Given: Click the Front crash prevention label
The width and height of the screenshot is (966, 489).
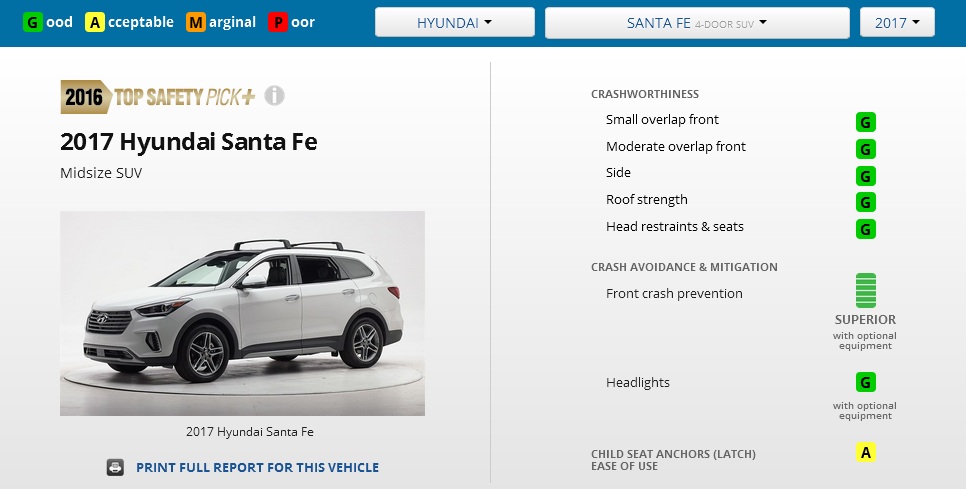Looking at the screenshot, I should pyautogui.click(x=674, y=294).
